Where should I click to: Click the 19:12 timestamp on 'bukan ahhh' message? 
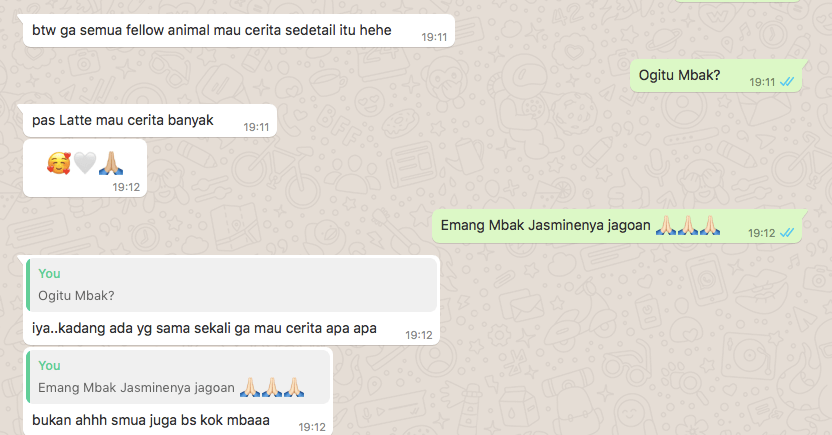[312, 427]
